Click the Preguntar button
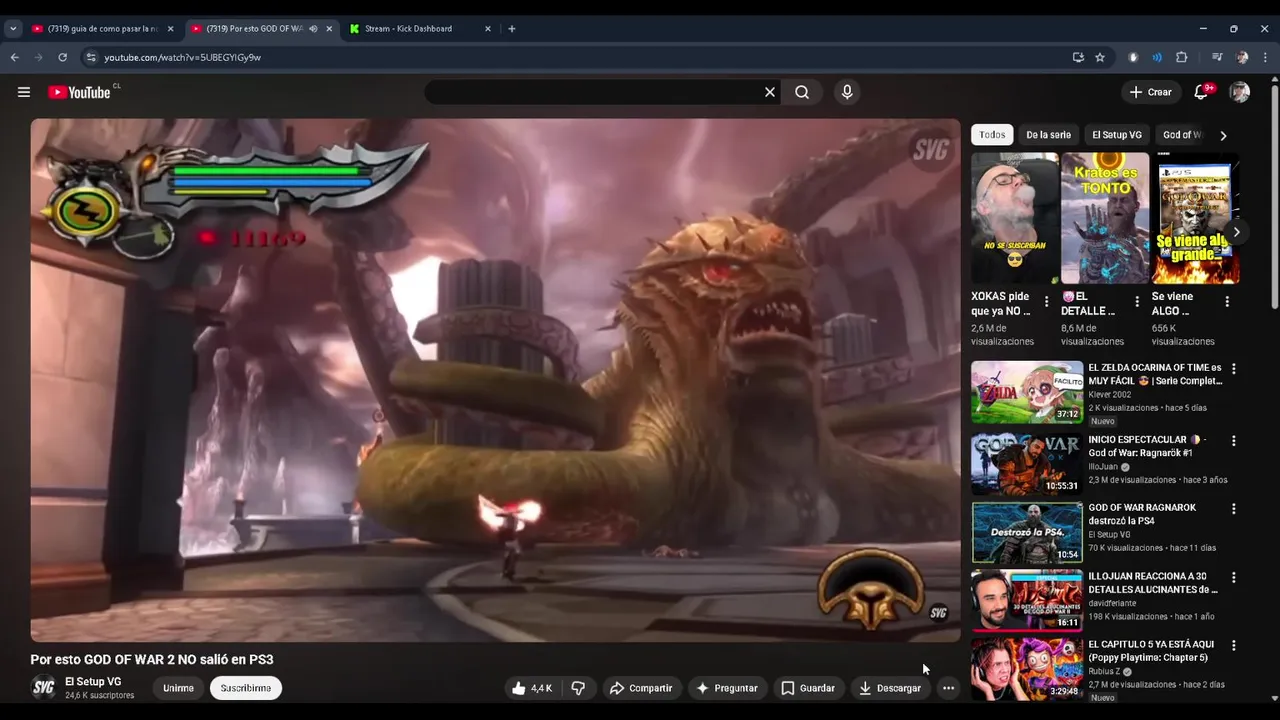The width and height of the screenshot is (1280, 720). pyautogui.click(x=726, y=688)
